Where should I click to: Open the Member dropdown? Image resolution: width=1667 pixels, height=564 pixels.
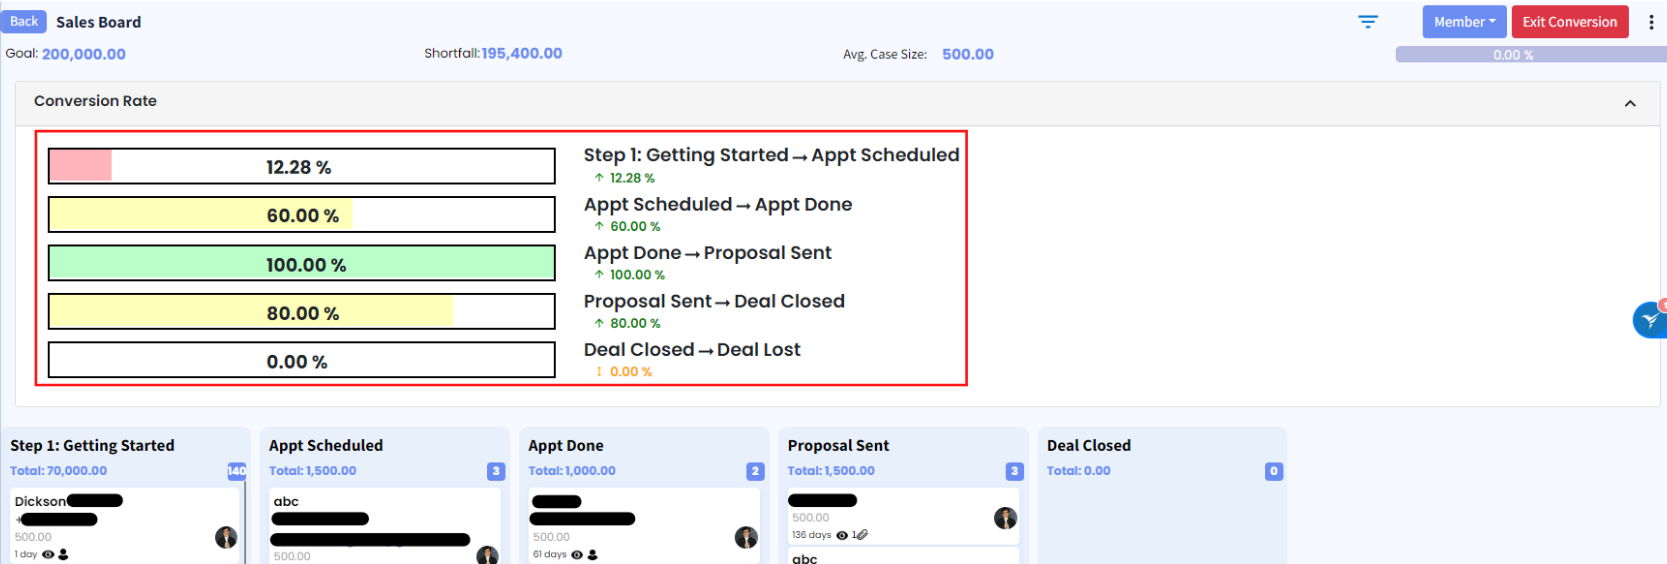[1464, 22]
